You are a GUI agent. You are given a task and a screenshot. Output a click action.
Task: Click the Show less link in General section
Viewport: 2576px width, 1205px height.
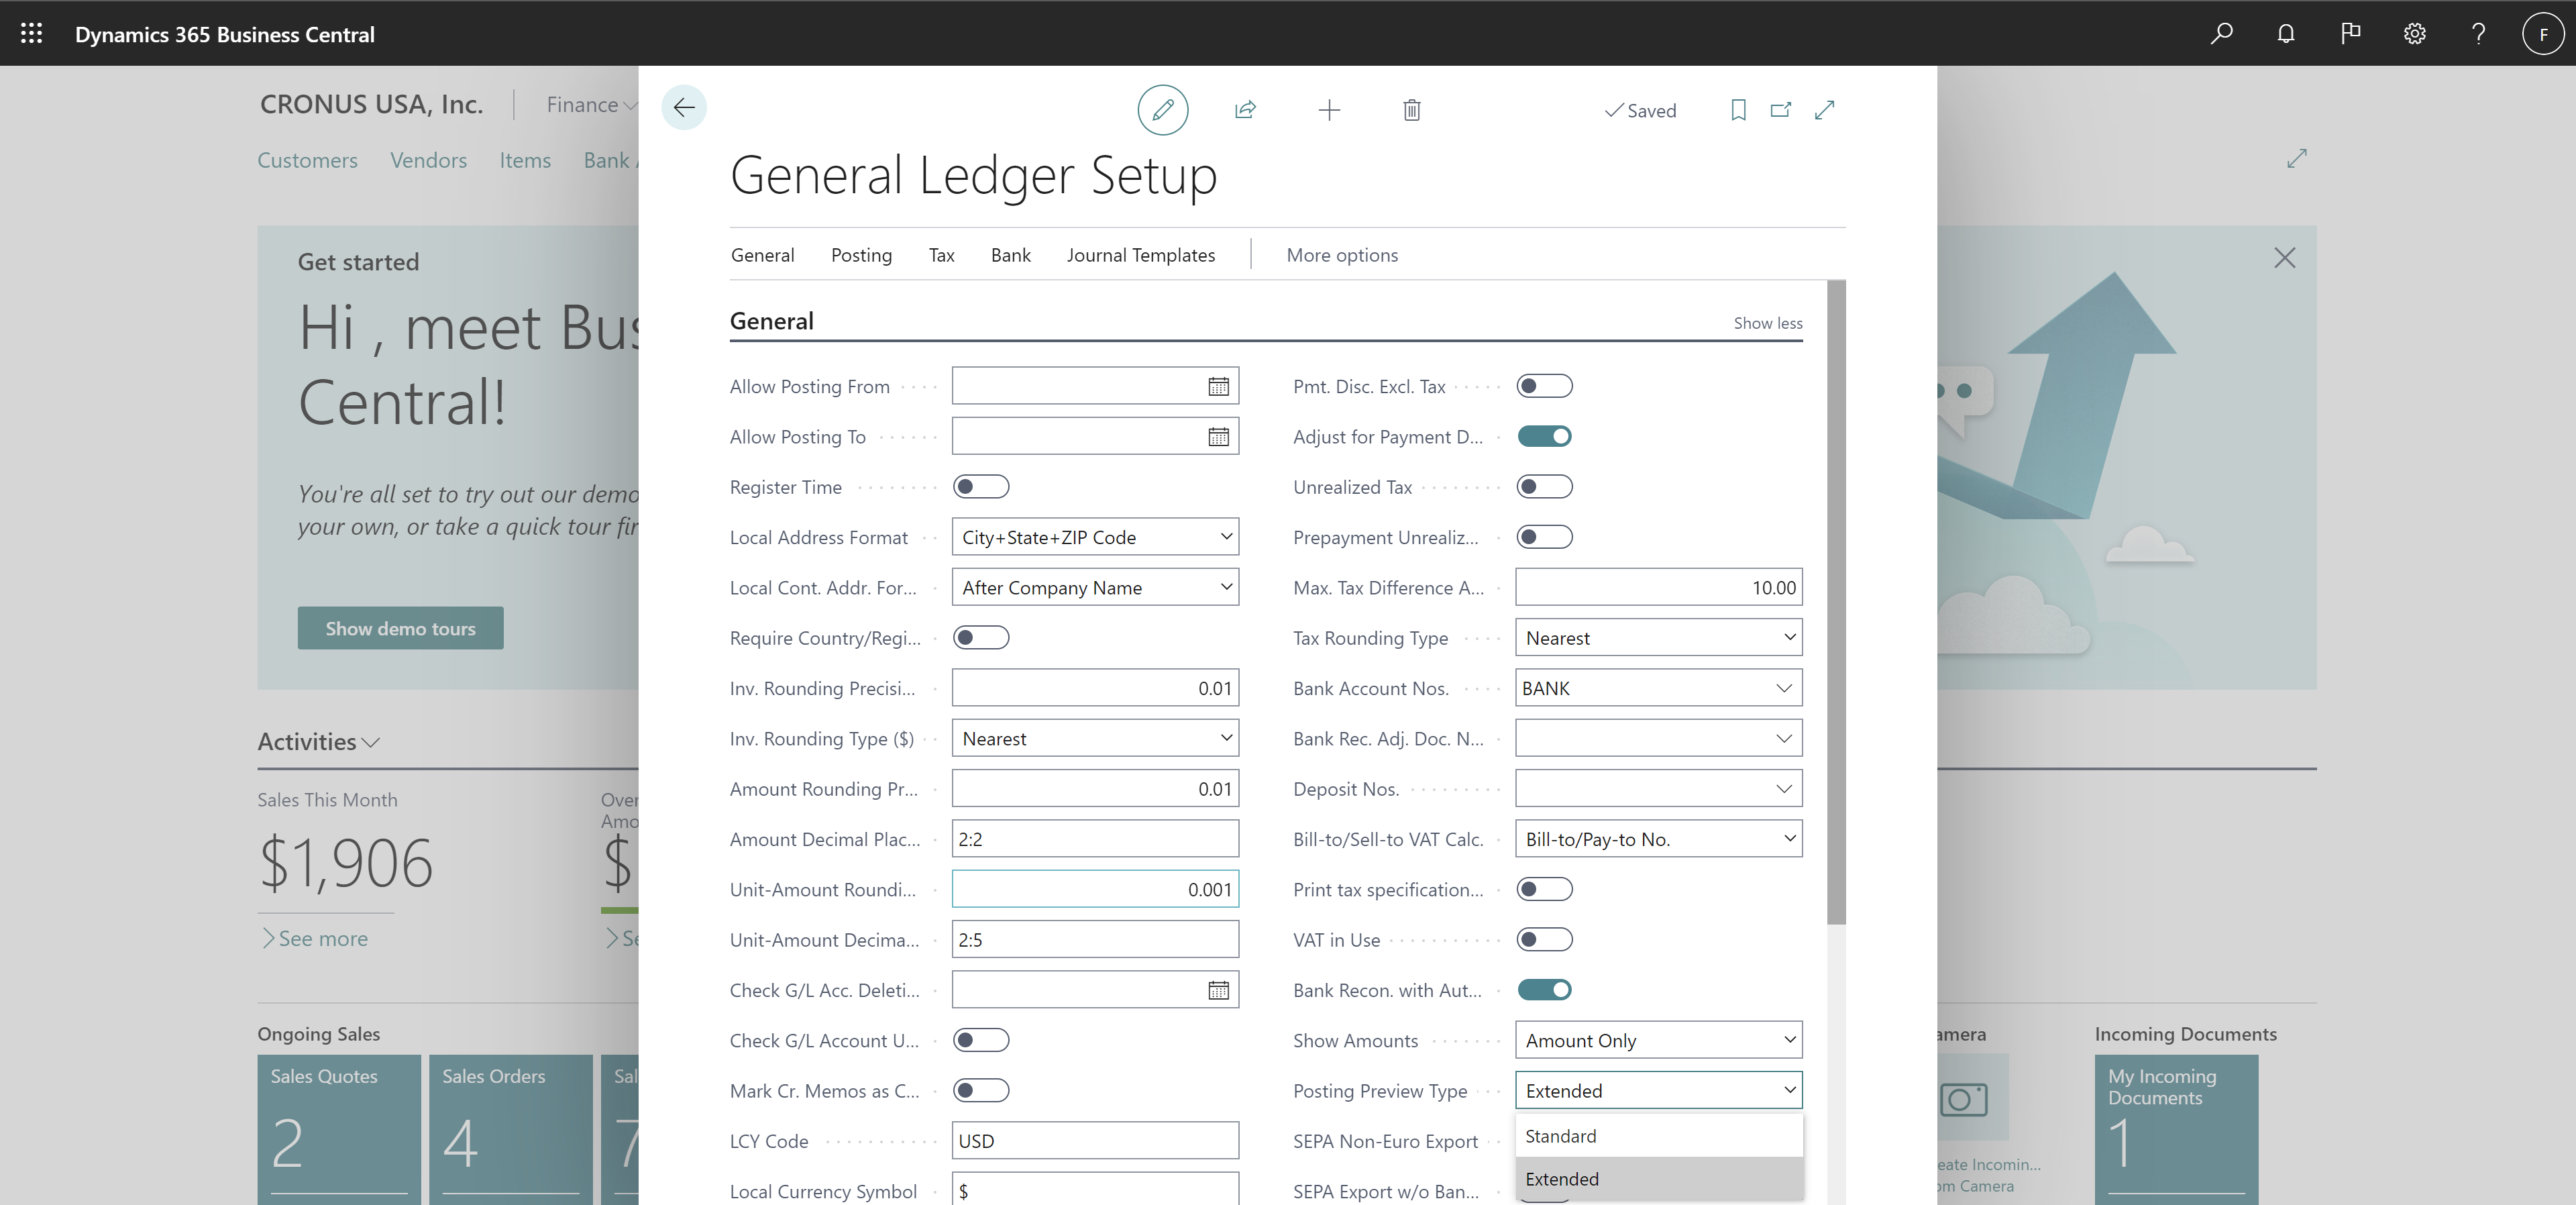1766,321
